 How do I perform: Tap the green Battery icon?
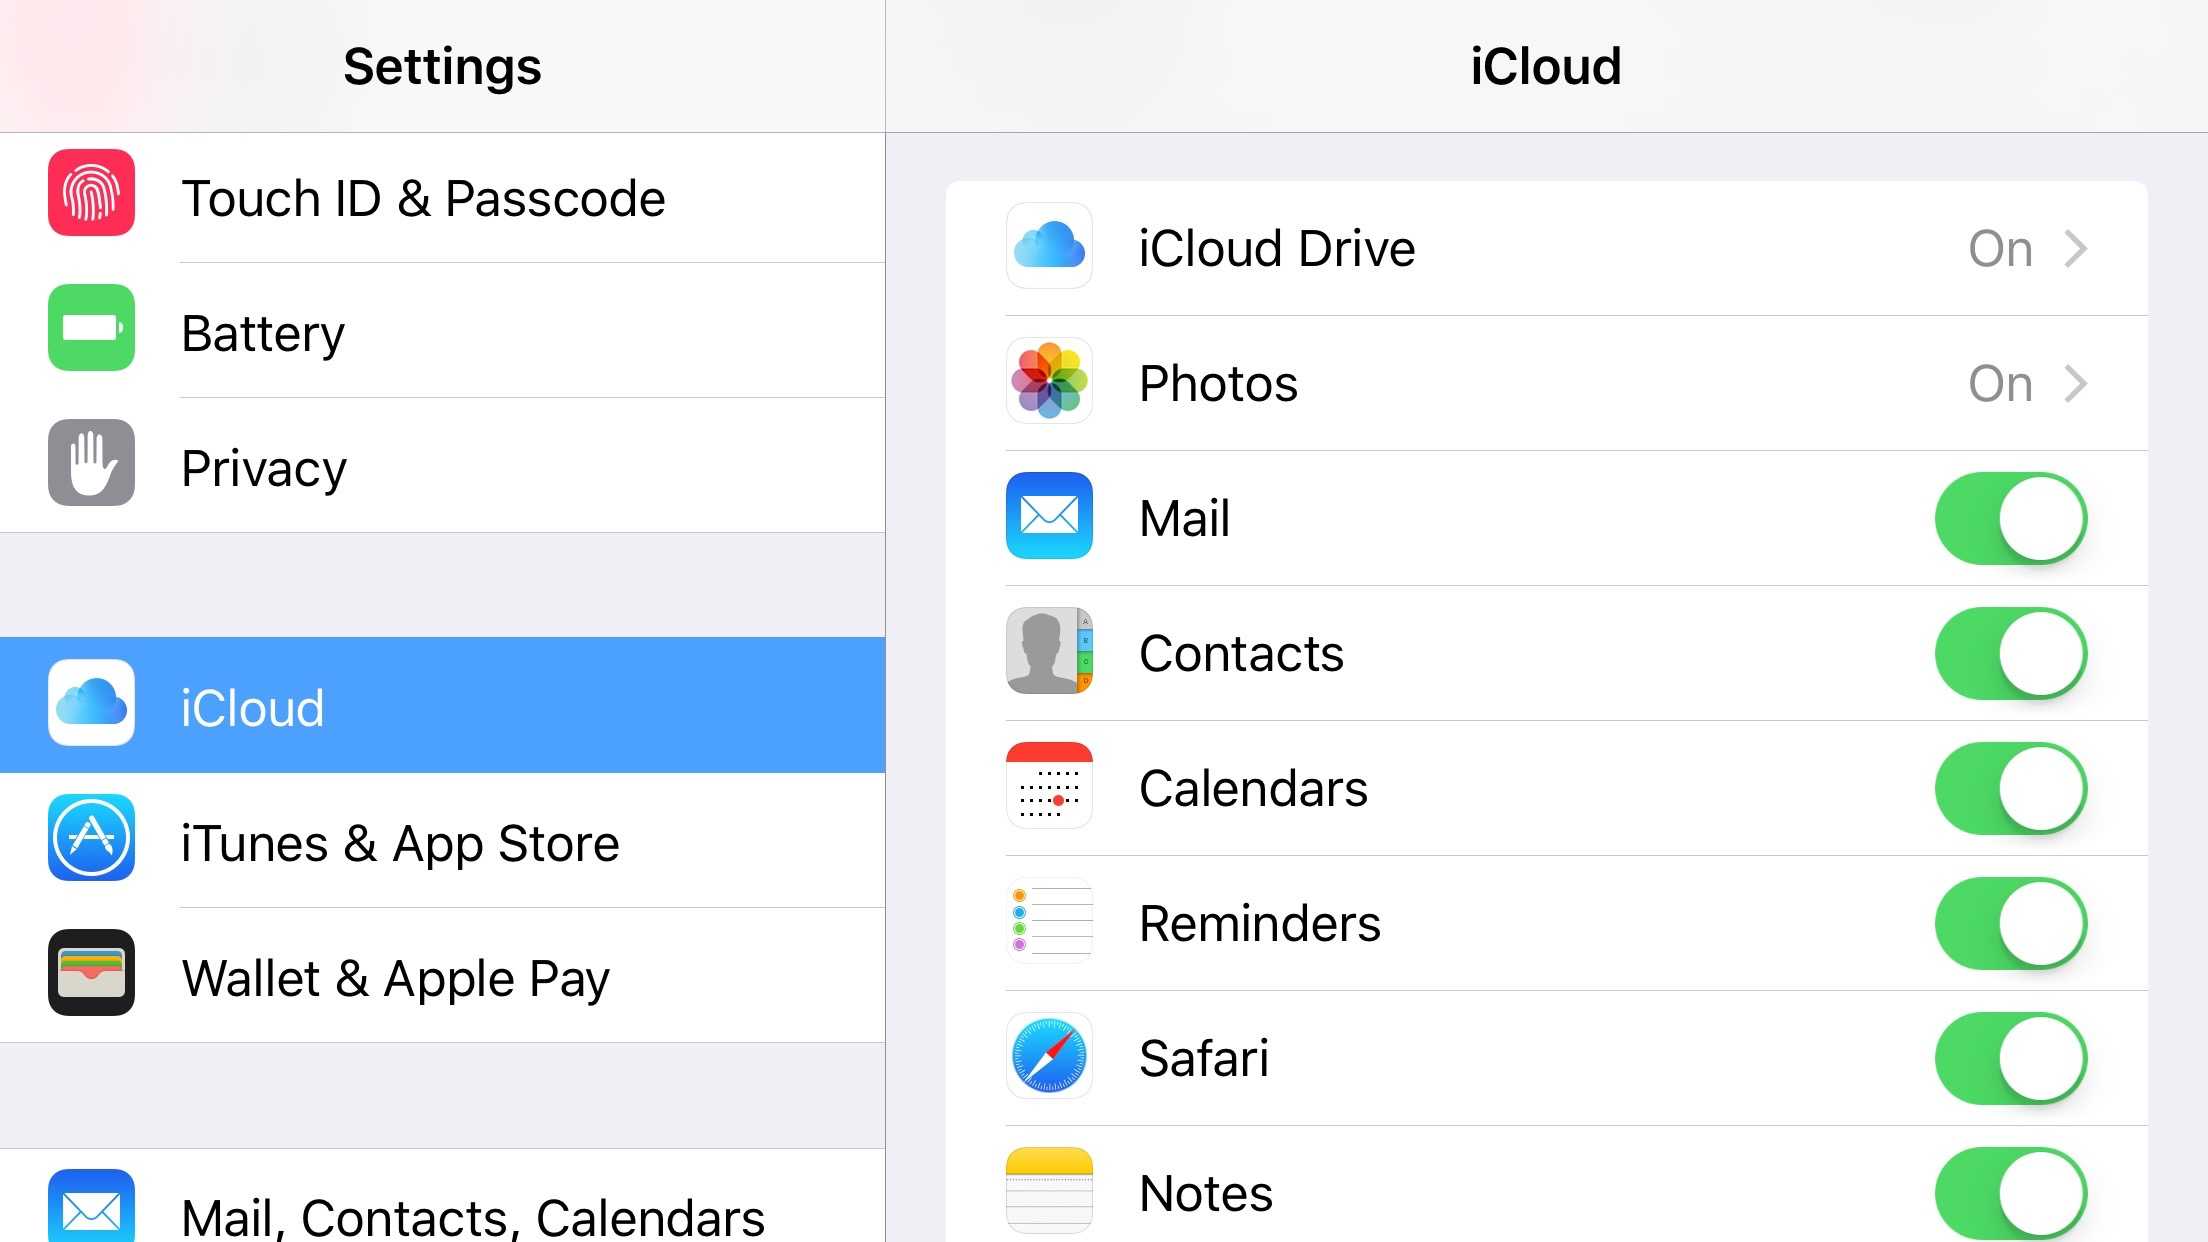91,328
